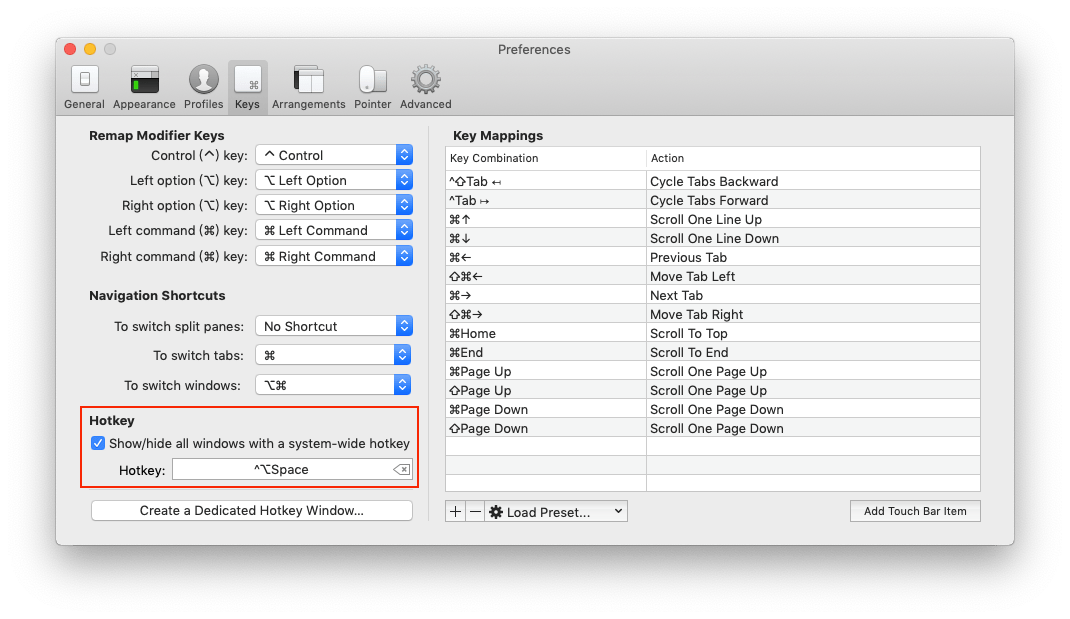1070x619 pixels.
Task: Open the Pointer preferences pane
Action: 372,87
